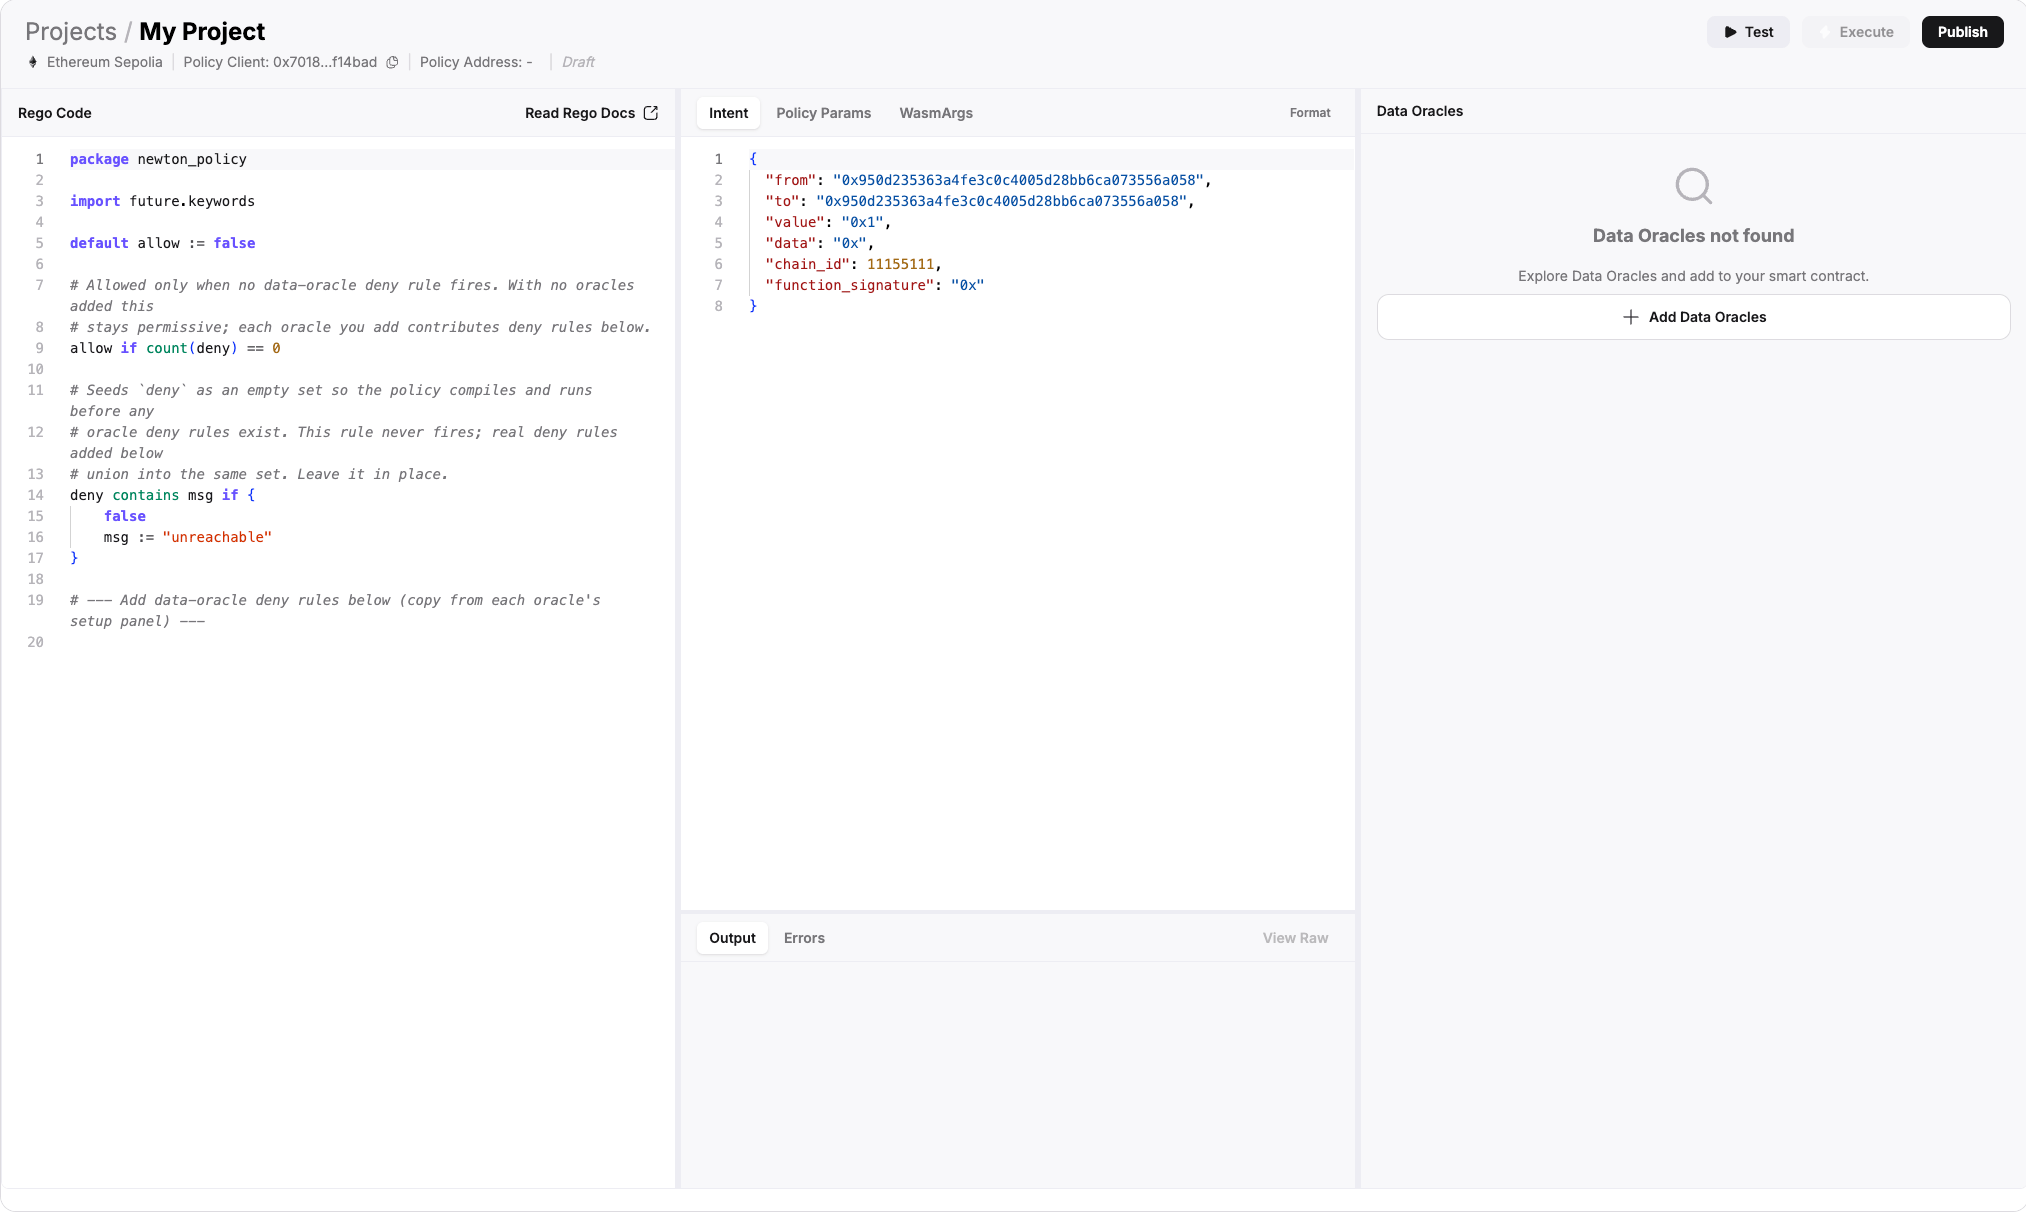Click inside the empty Output area
Image resolution: width=2026 pixels, height=1217 pixels.
click(x=1018, y=1074)
